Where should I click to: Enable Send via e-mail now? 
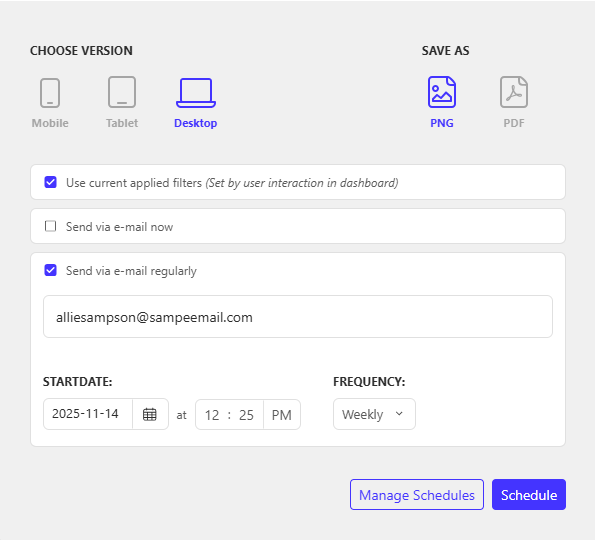click(x=50, y=226)
